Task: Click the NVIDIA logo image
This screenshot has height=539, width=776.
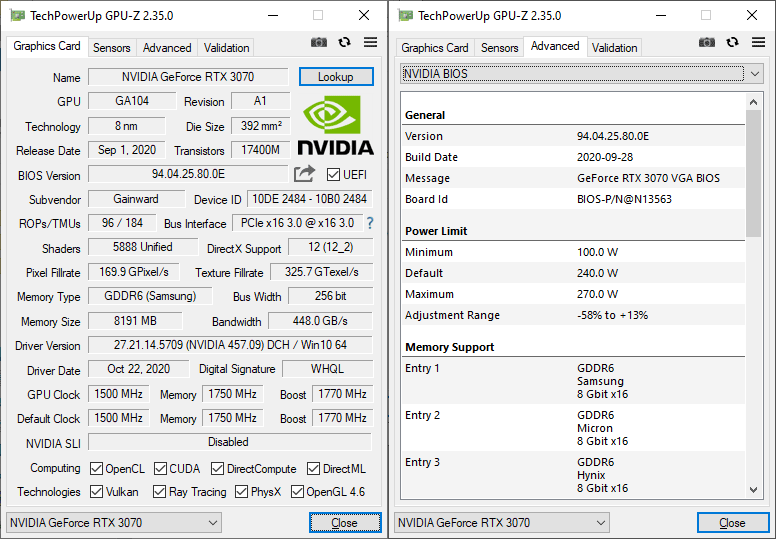Action: click(335, 125)
